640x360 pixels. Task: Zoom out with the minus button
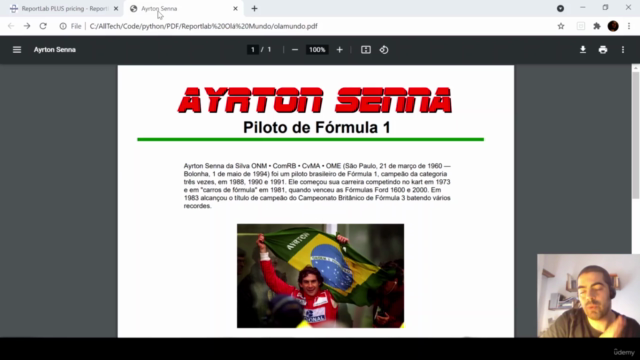295,50
